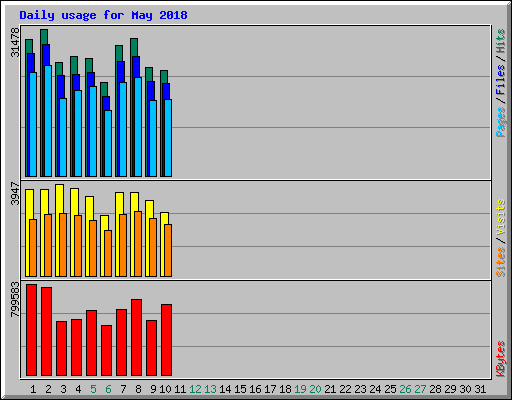Click the chart title "Daily usage for May 2018"
The height and width of the screenshot is (400, 512).
click(x=103, y=15)
